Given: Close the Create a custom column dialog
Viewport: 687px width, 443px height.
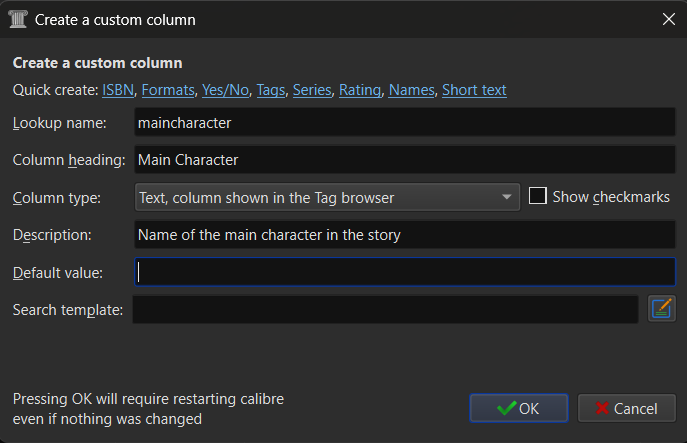Looking at the screenshot, I should pyautogui.click(x=669, y=19).
